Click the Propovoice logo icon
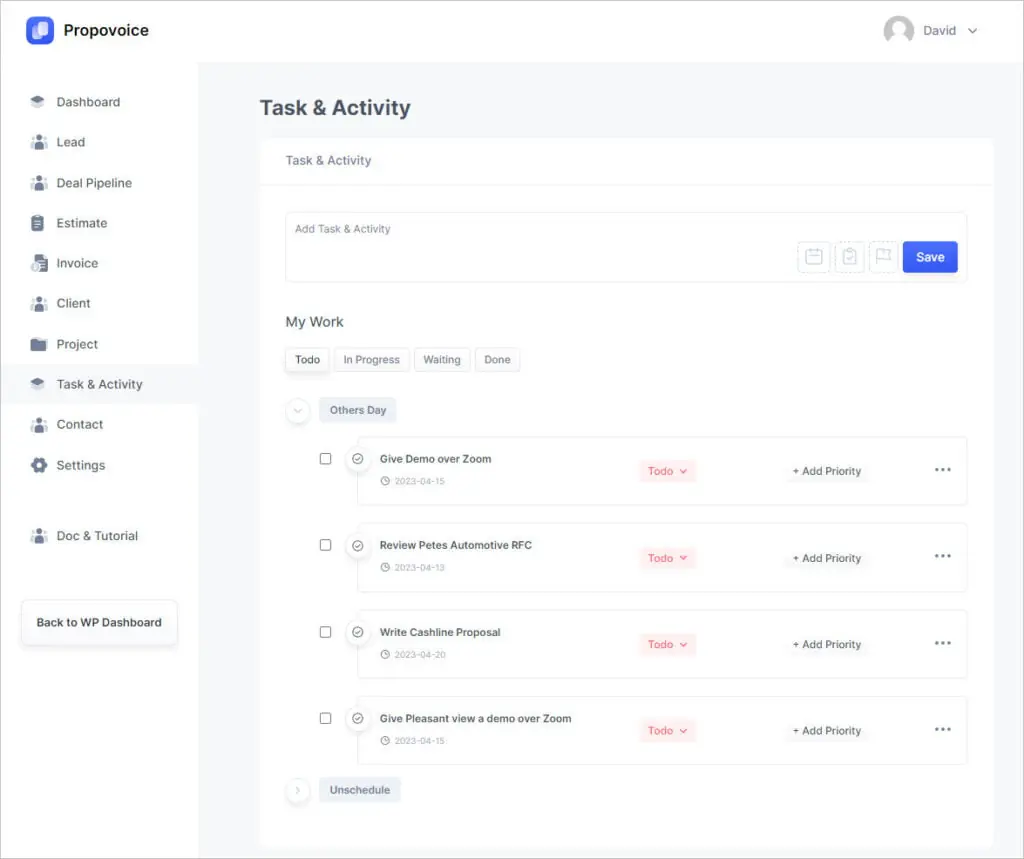This screenshot has width=1024, height=859. coord(40,30)
